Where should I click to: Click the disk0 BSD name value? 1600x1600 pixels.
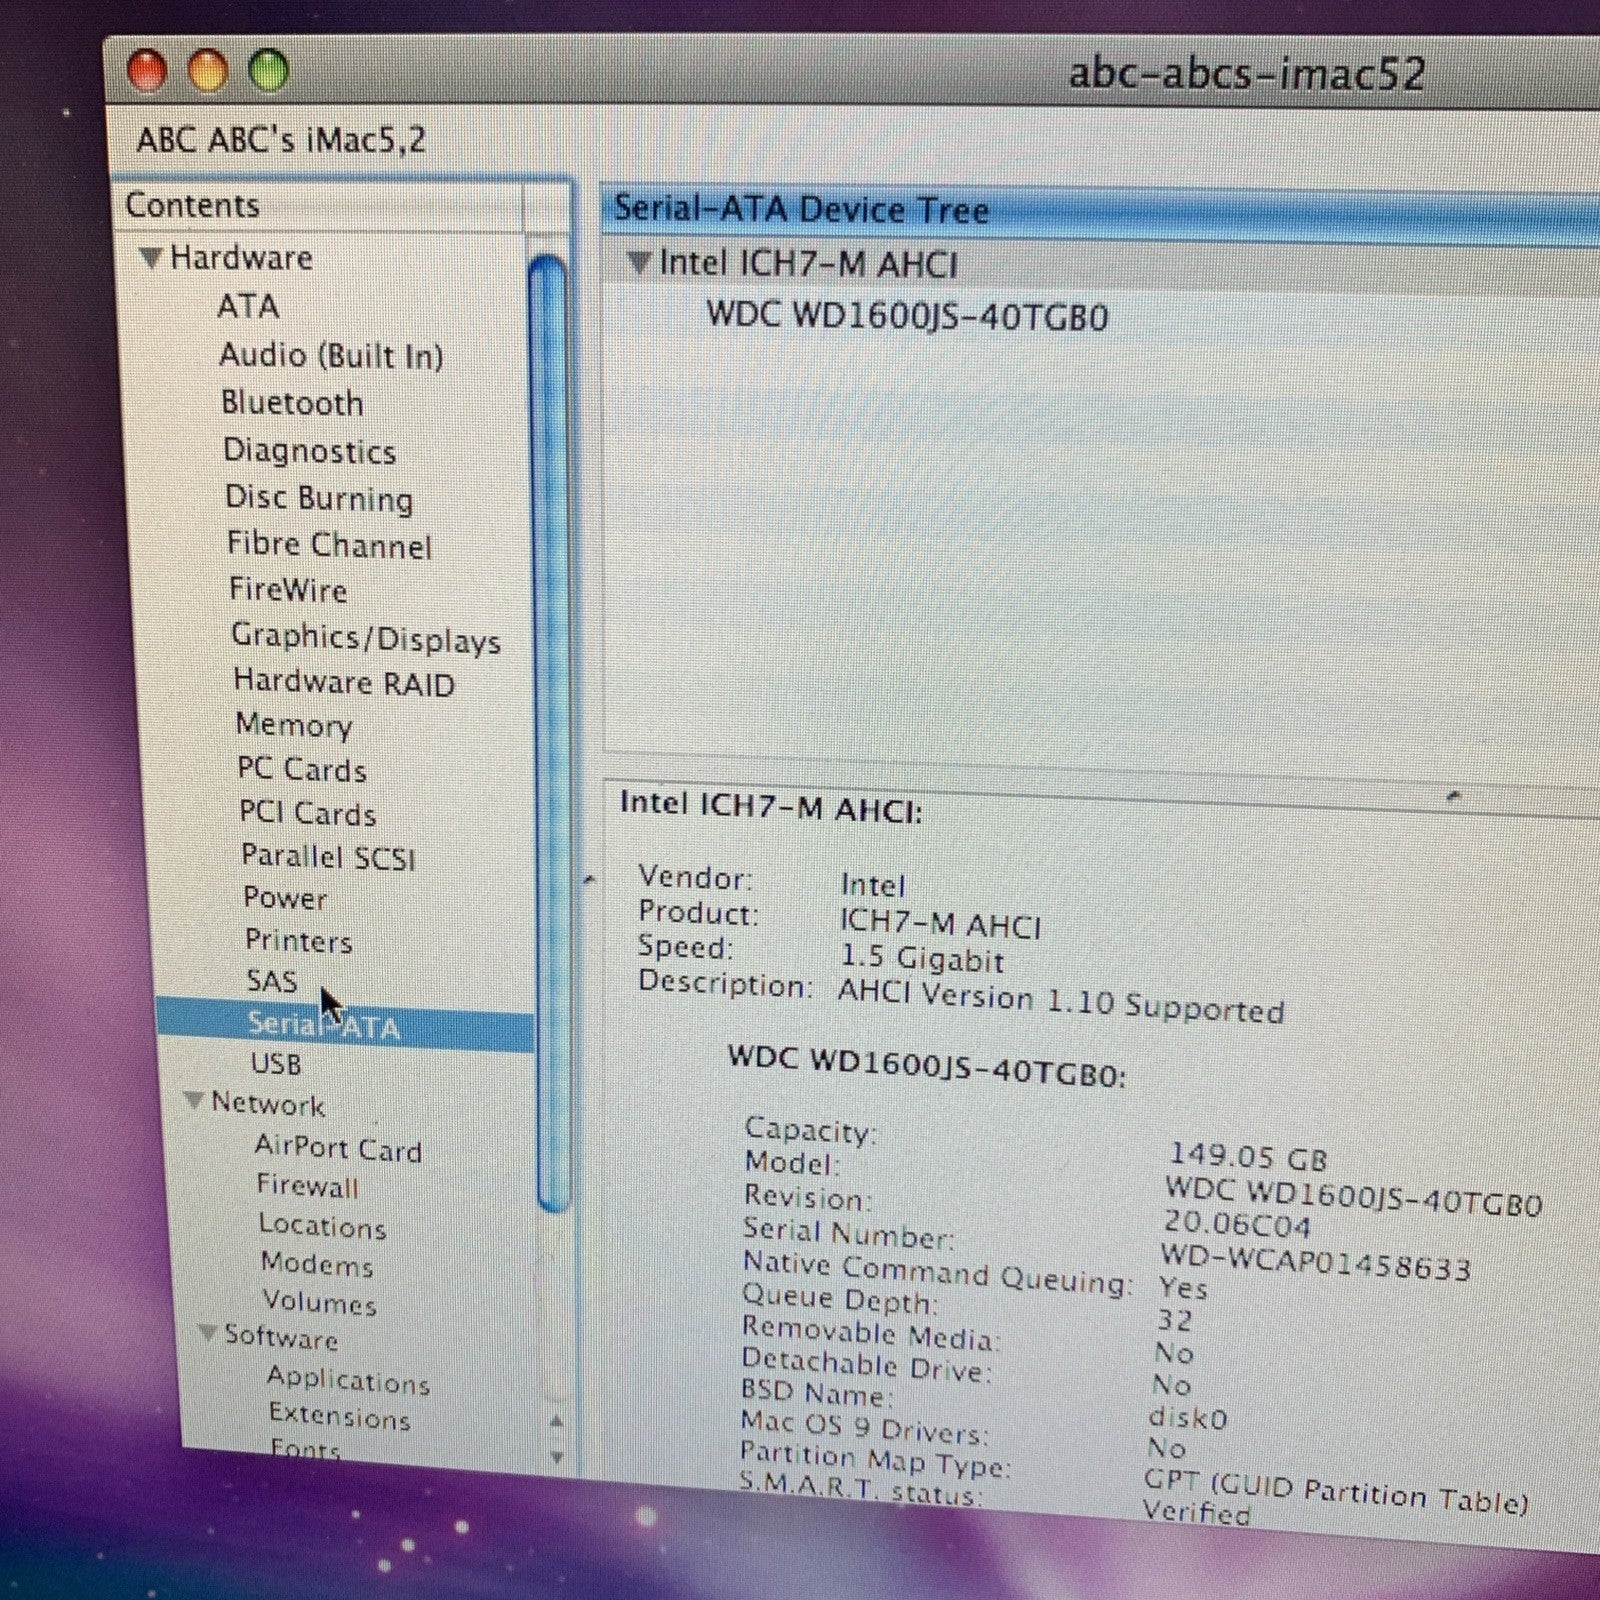click(x=1187, y=1417)
